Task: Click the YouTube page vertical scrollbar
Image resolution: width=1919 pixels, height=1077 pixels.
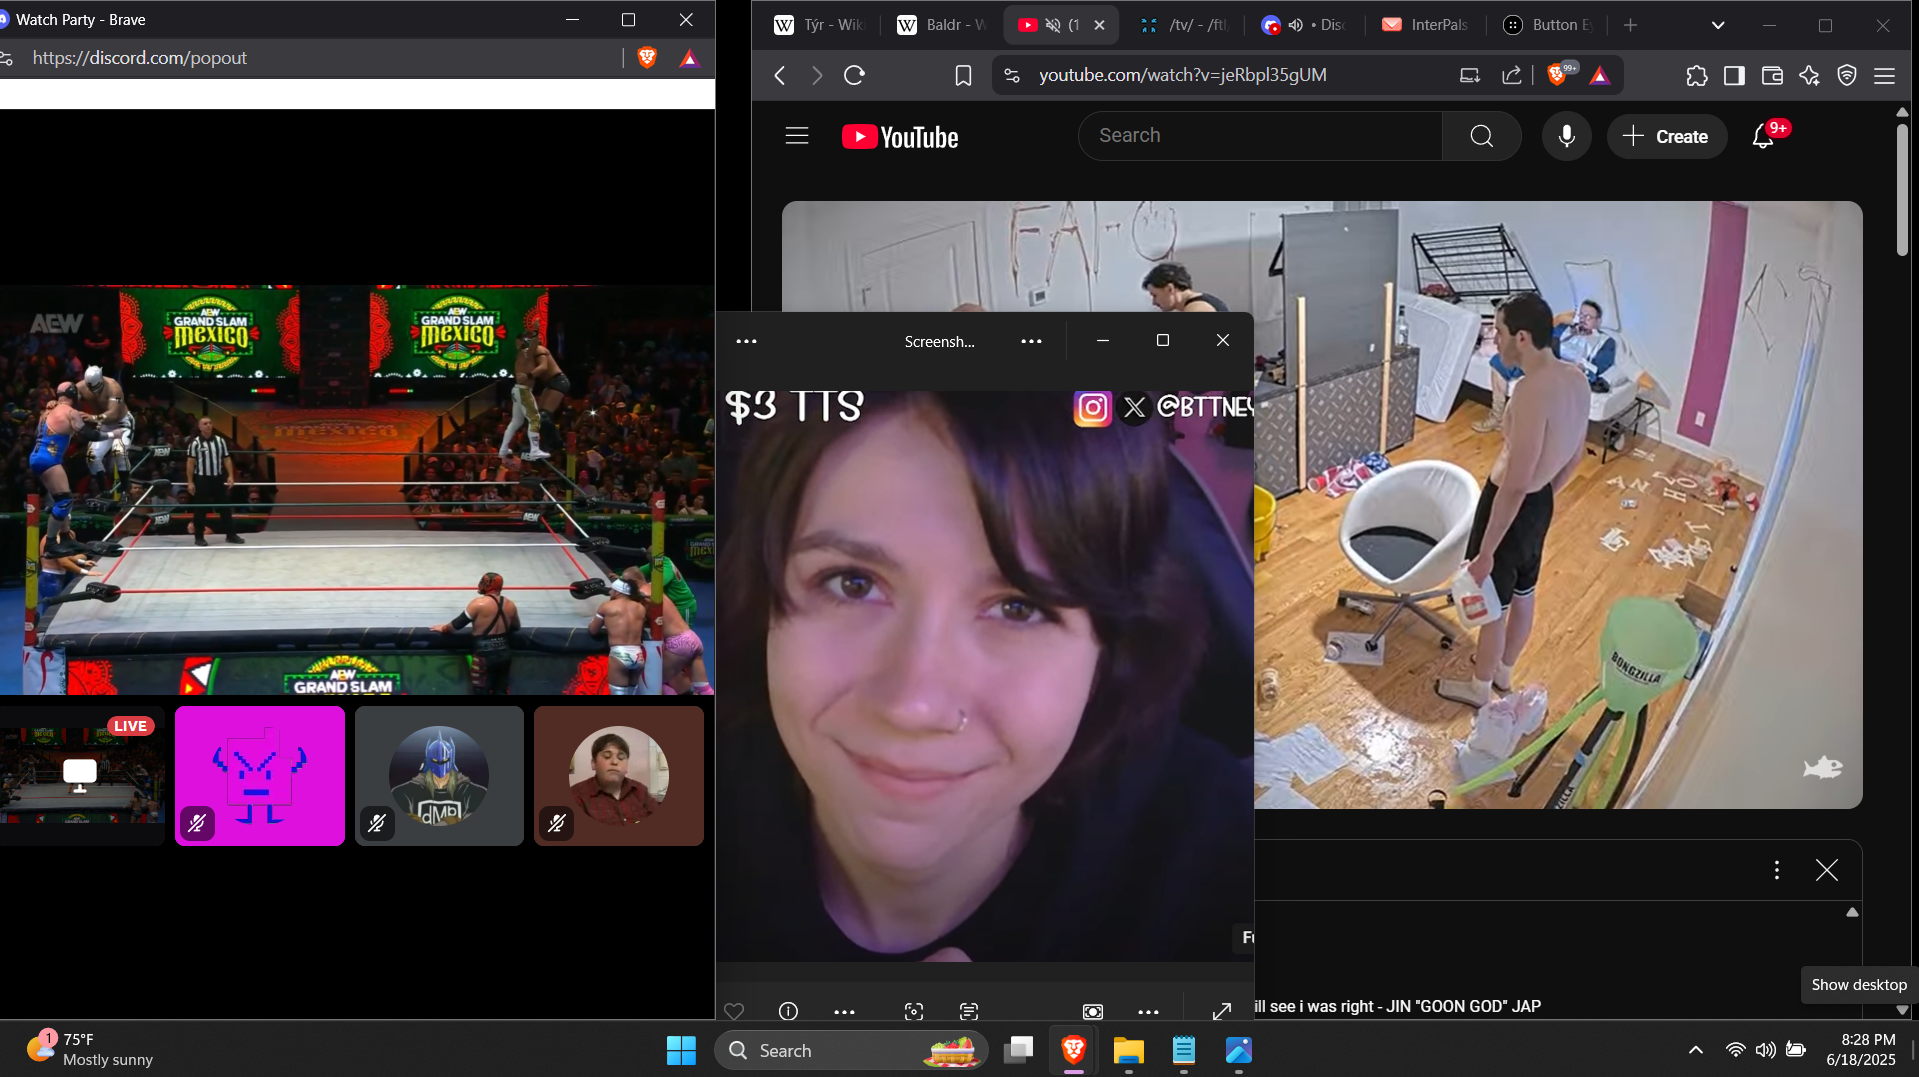Action: (x=1902, y=190)
